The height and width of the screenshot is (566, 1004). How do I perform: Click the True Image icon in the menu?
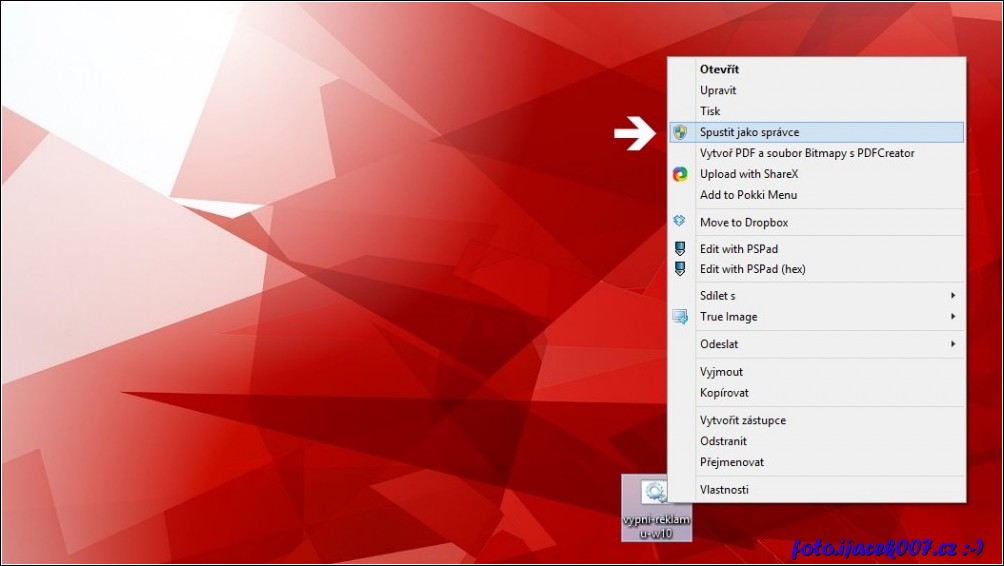[680, 317]
